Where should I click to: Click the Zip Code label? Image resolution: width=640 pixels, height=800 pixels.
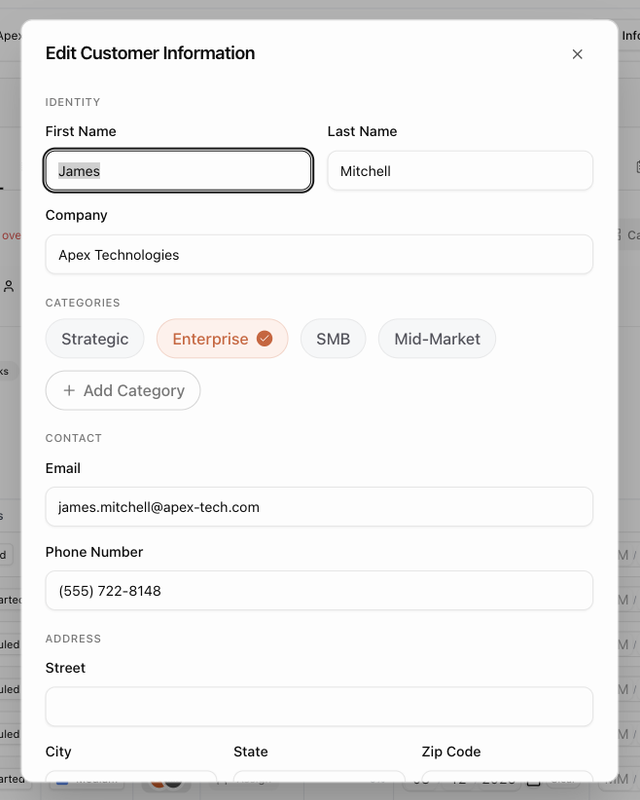tap(451, 752)
